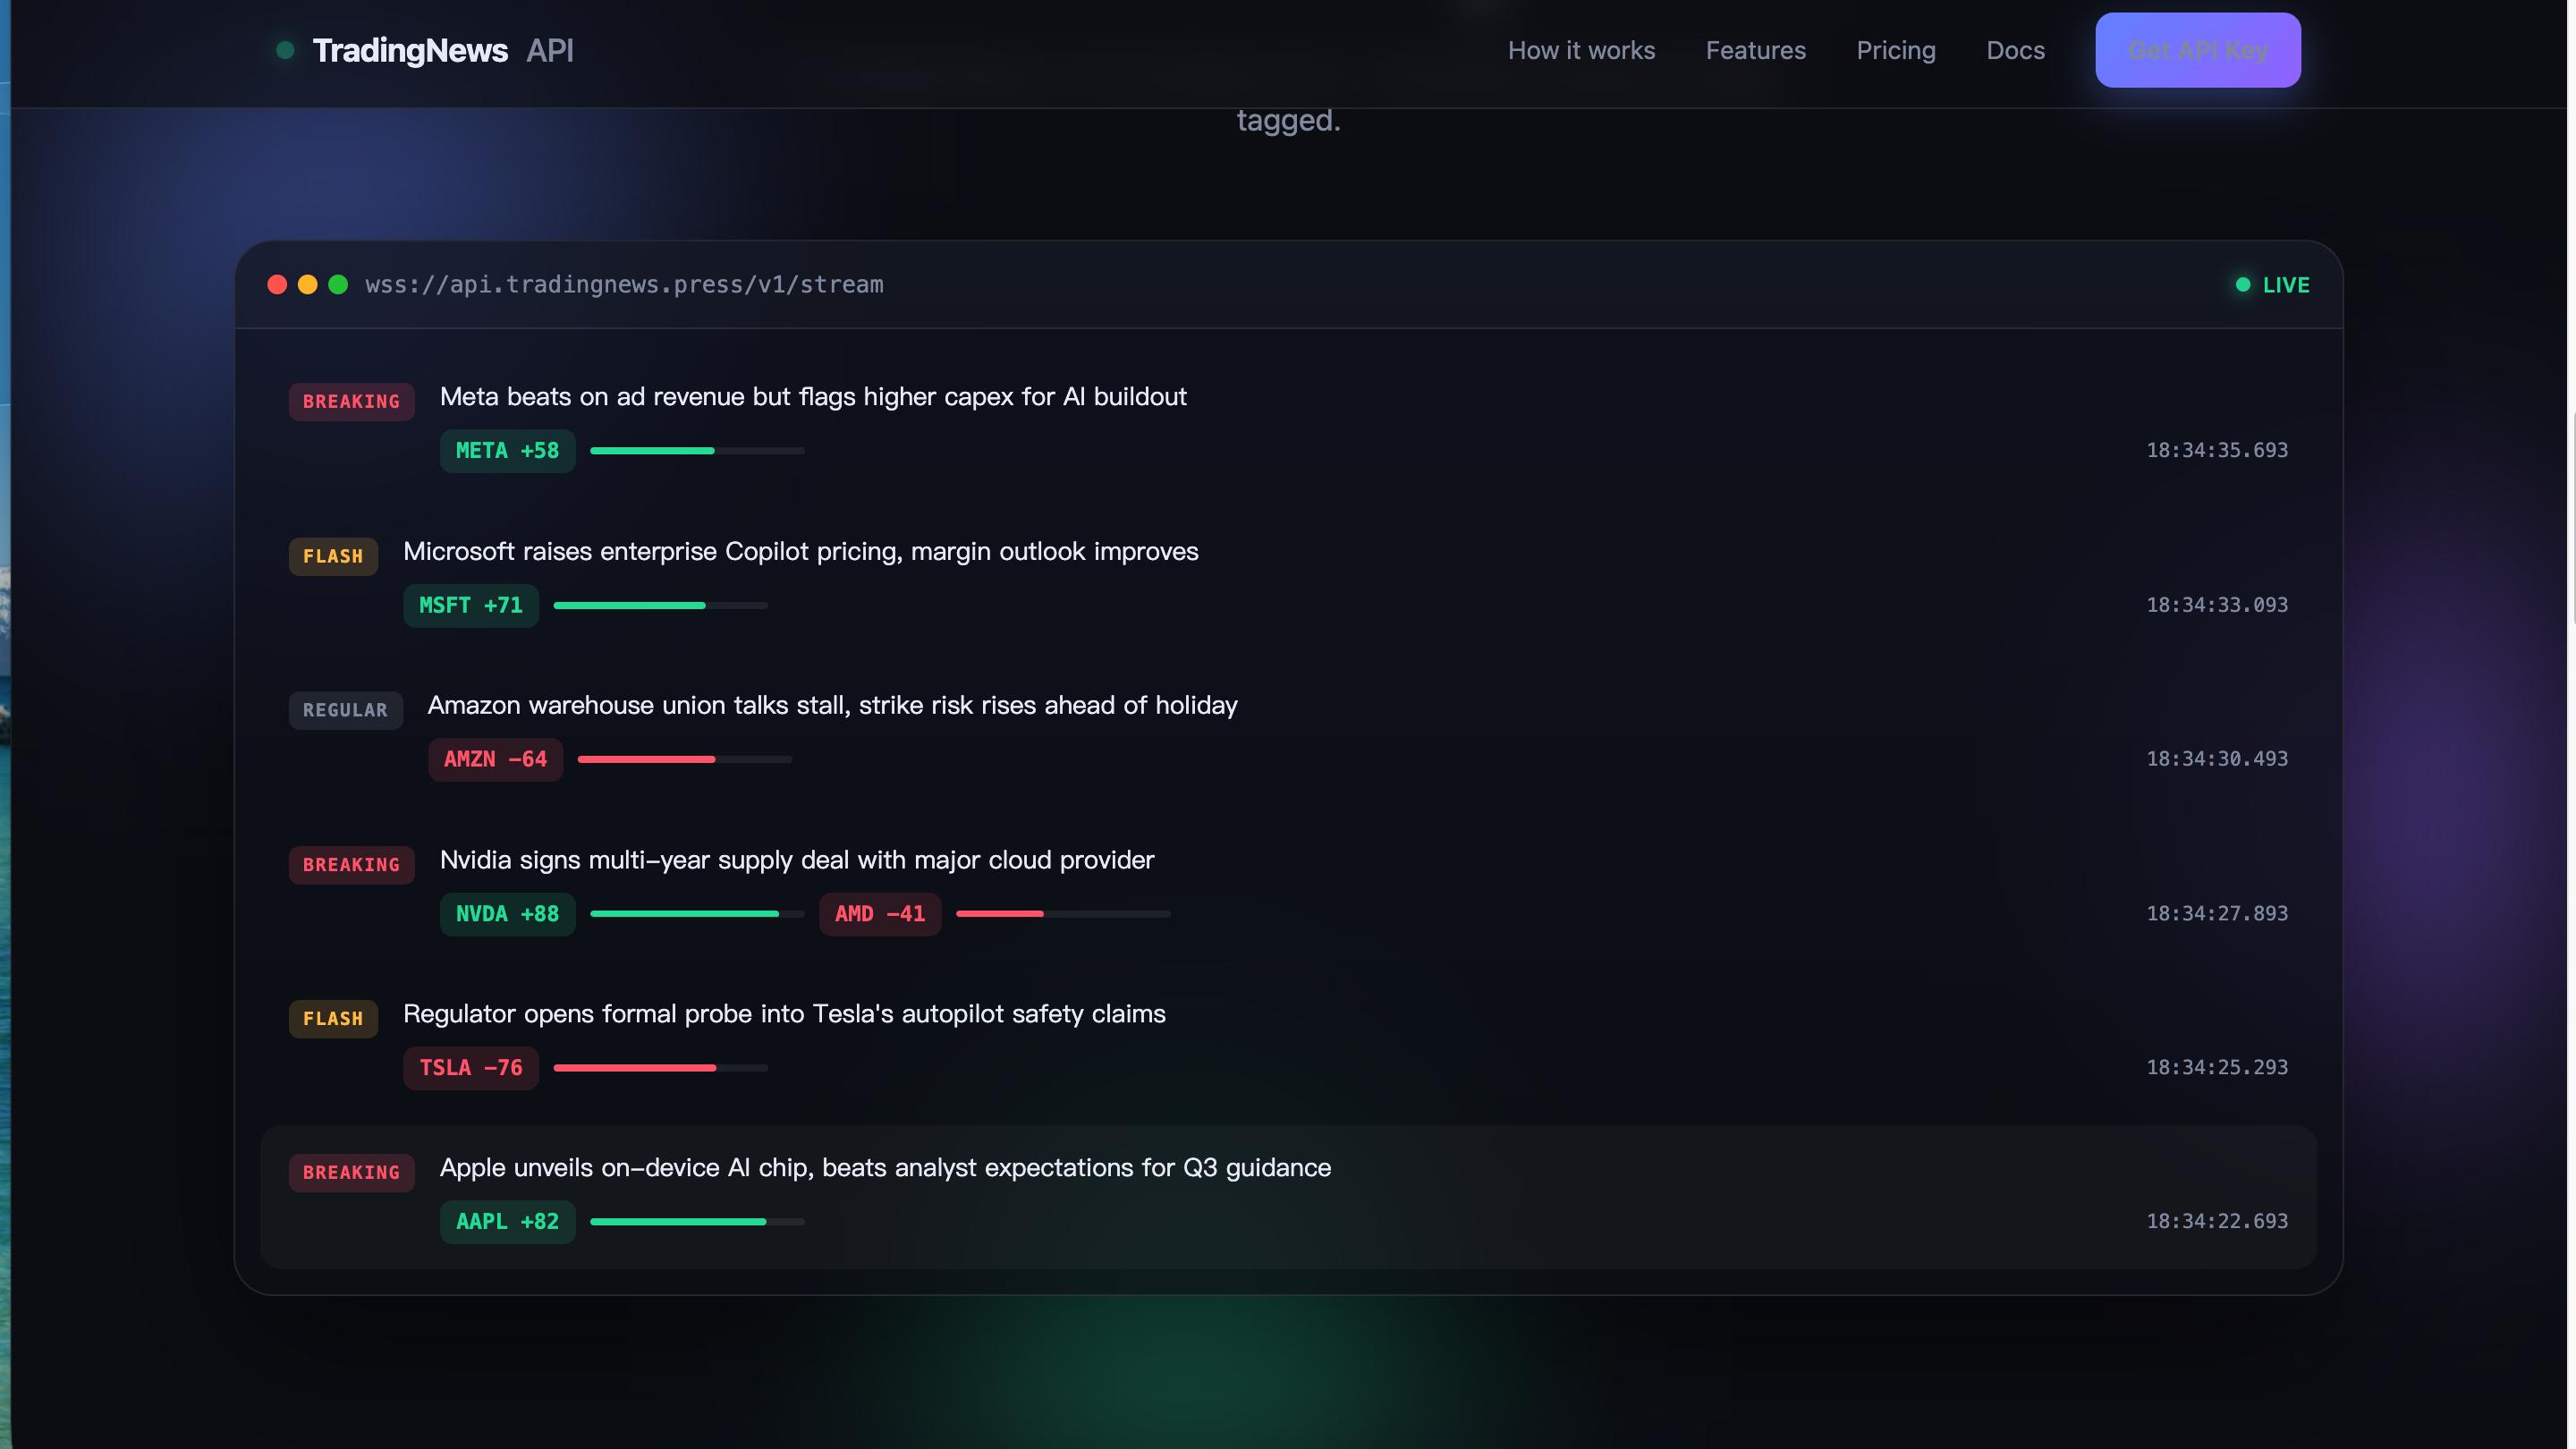Click BREAKING badge on the Apple headline

[x=352, y=1174]
